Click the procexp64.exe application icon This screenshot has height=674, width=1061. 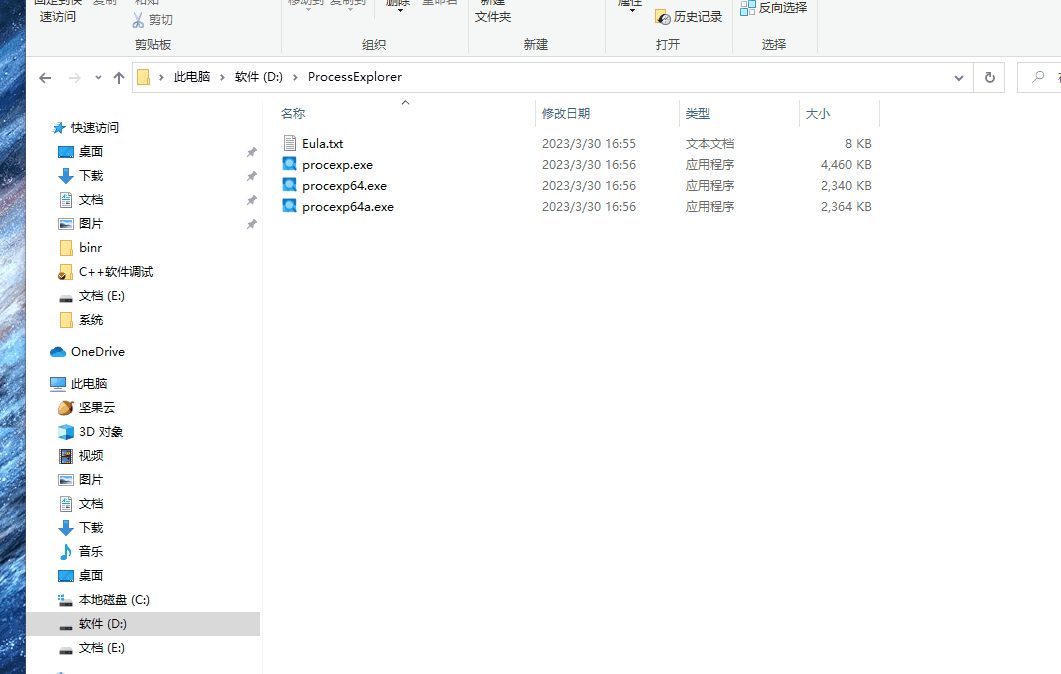[290, 185]
